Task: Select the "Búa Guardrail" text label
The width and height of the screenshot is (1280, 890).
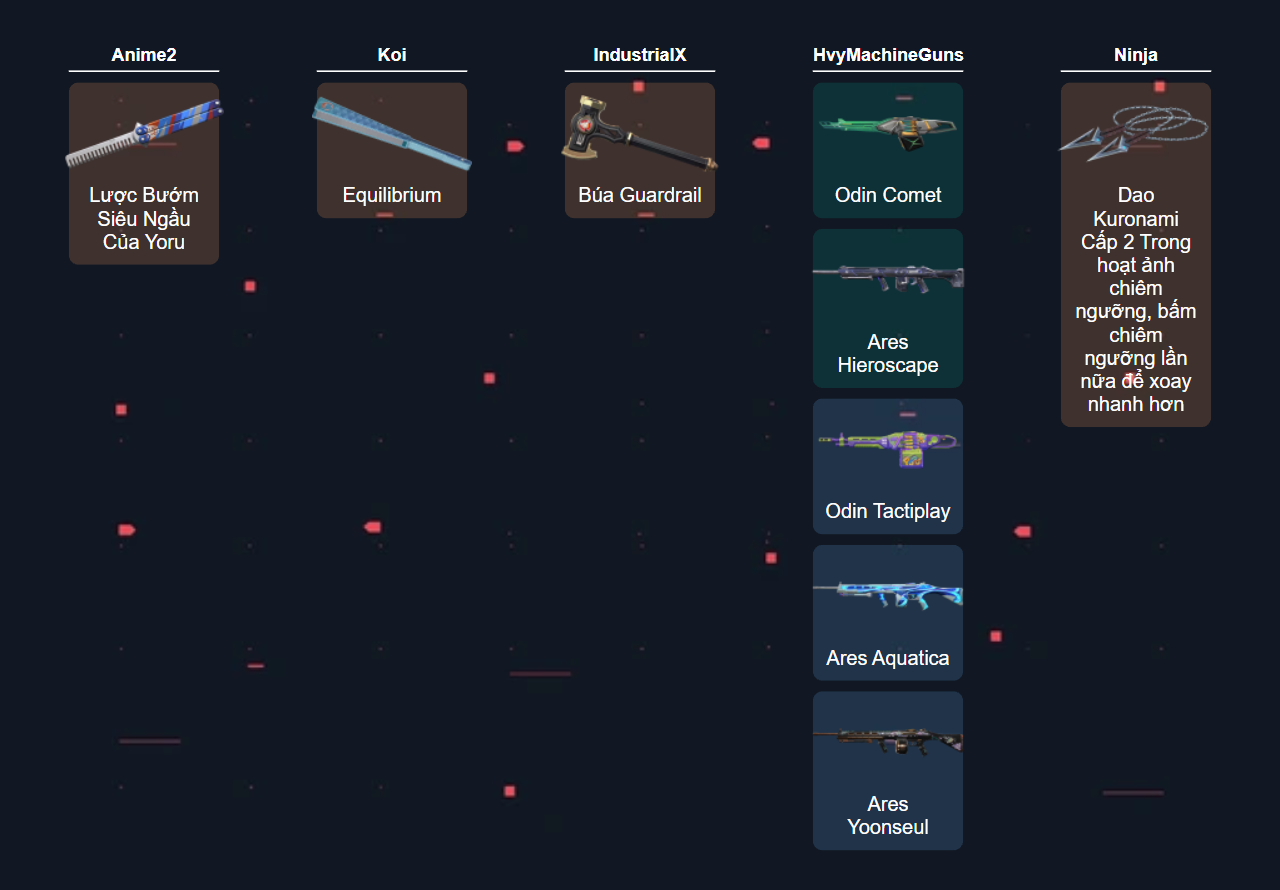Action: (640, 195)
